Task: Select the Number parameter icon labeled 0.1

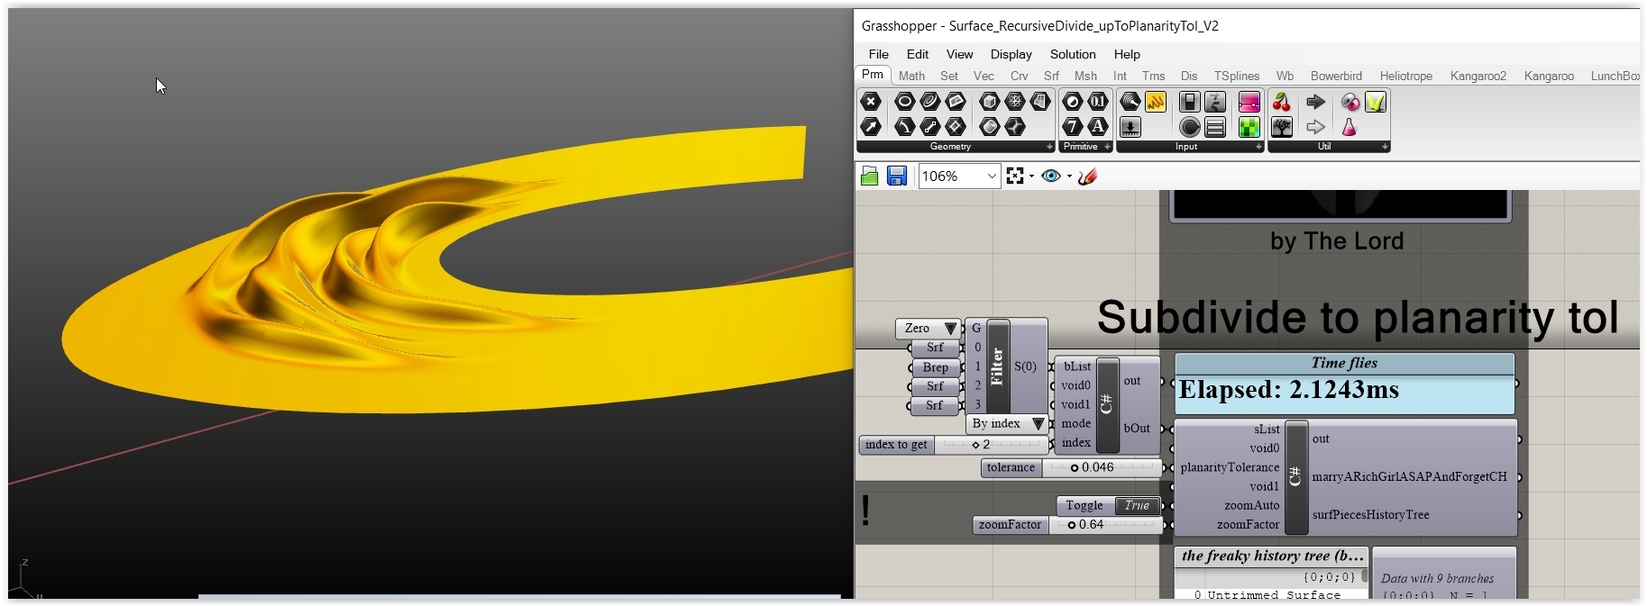Action: click(1098, 101)
